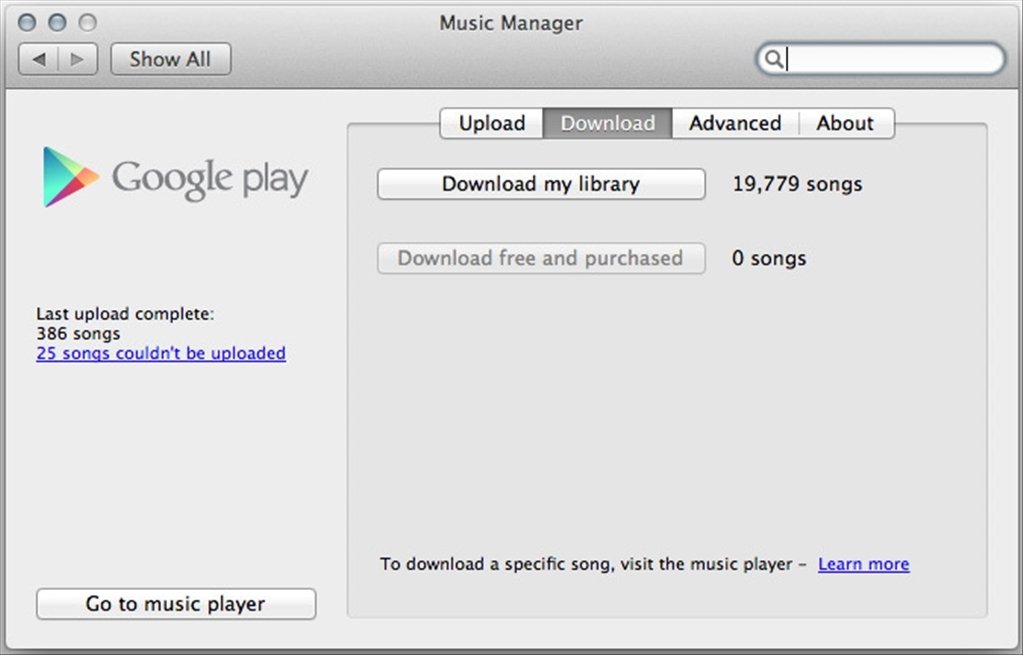
Task: Minimize the Music Manager window
Action: (x=57, y=23)
